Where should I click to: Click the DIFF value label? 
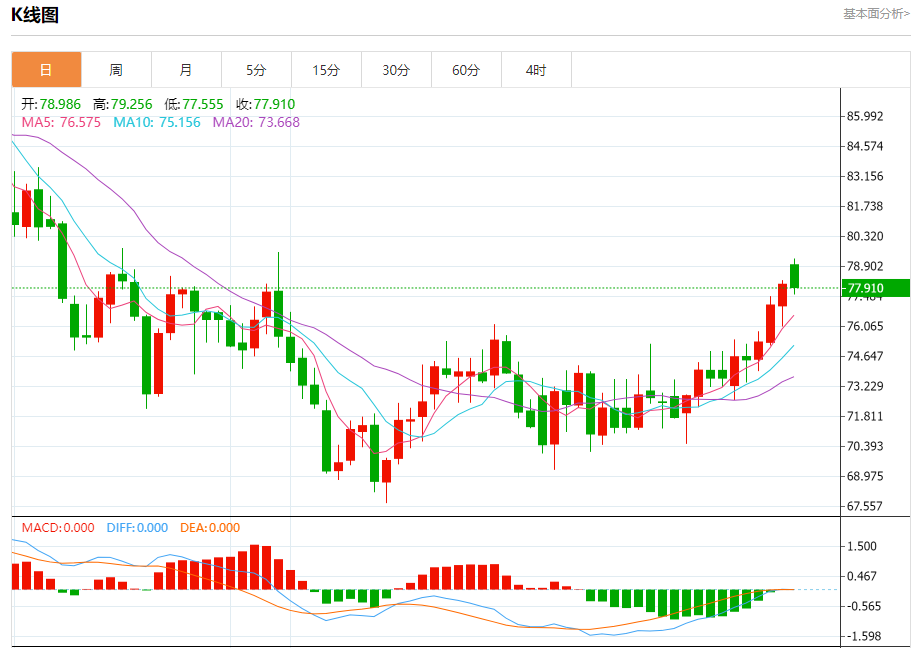click(137, 528)
